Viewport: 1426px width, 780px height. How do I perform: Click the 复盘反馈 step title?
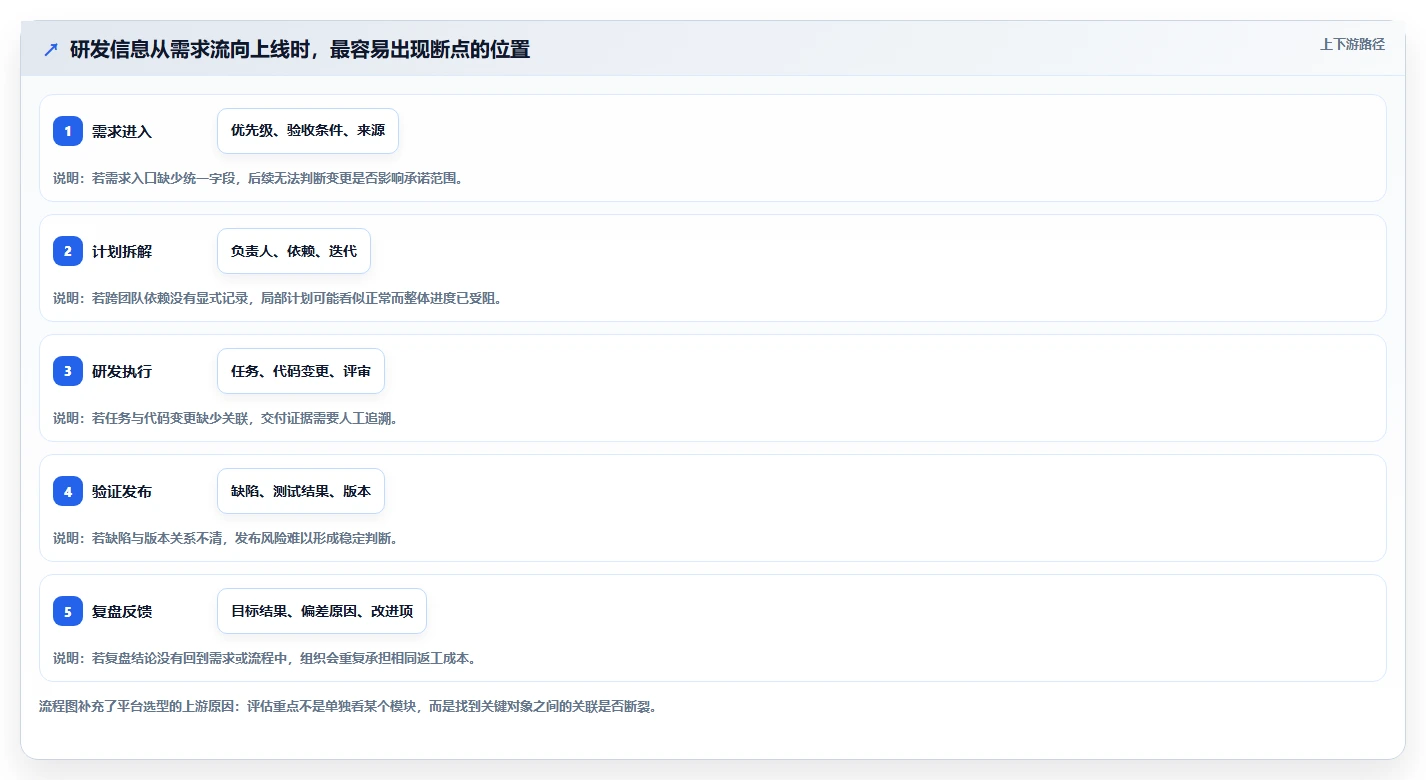pyautogui.click(x=122, y=611)
